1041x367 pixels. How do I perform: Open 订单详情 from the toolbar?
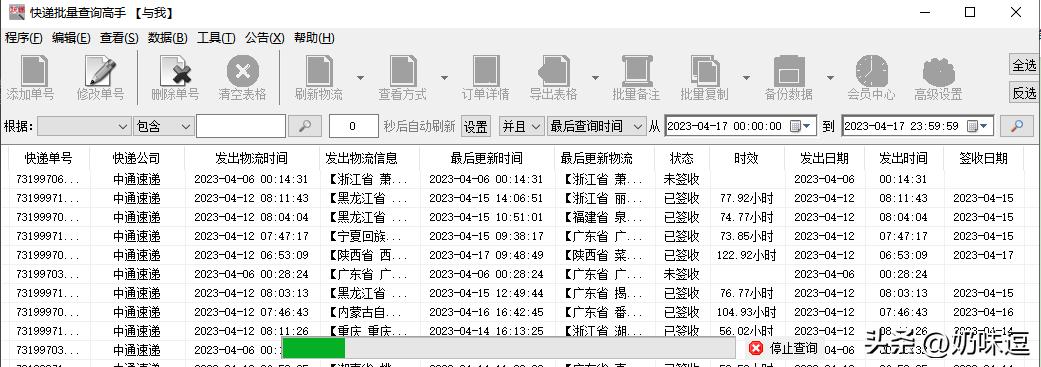click(x=486, y=72)
